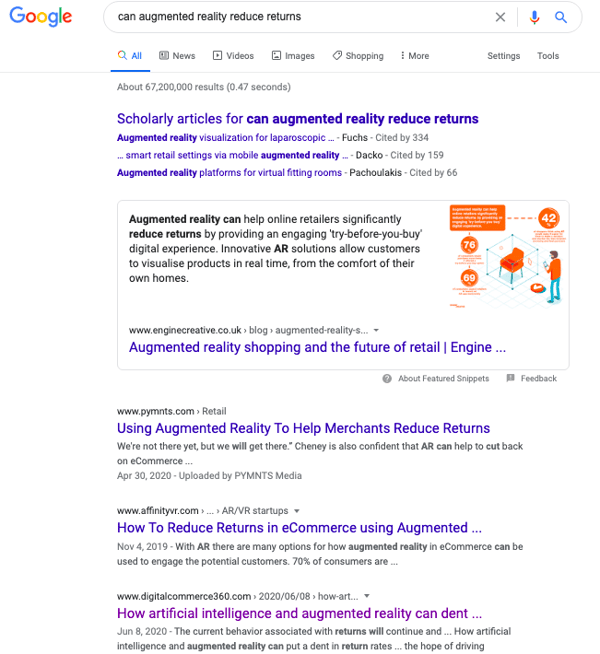
Task: Open Tools options
Action: (548, 56)
